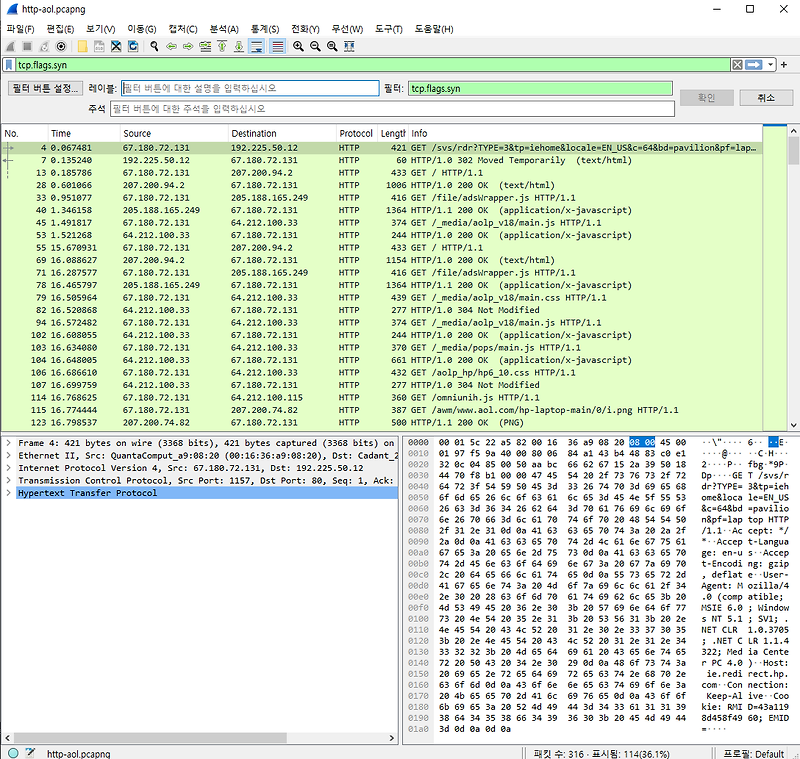This screenshot has height=759, width=800.
Task: Click the restart current capture icon
Action: click(46, 45)
